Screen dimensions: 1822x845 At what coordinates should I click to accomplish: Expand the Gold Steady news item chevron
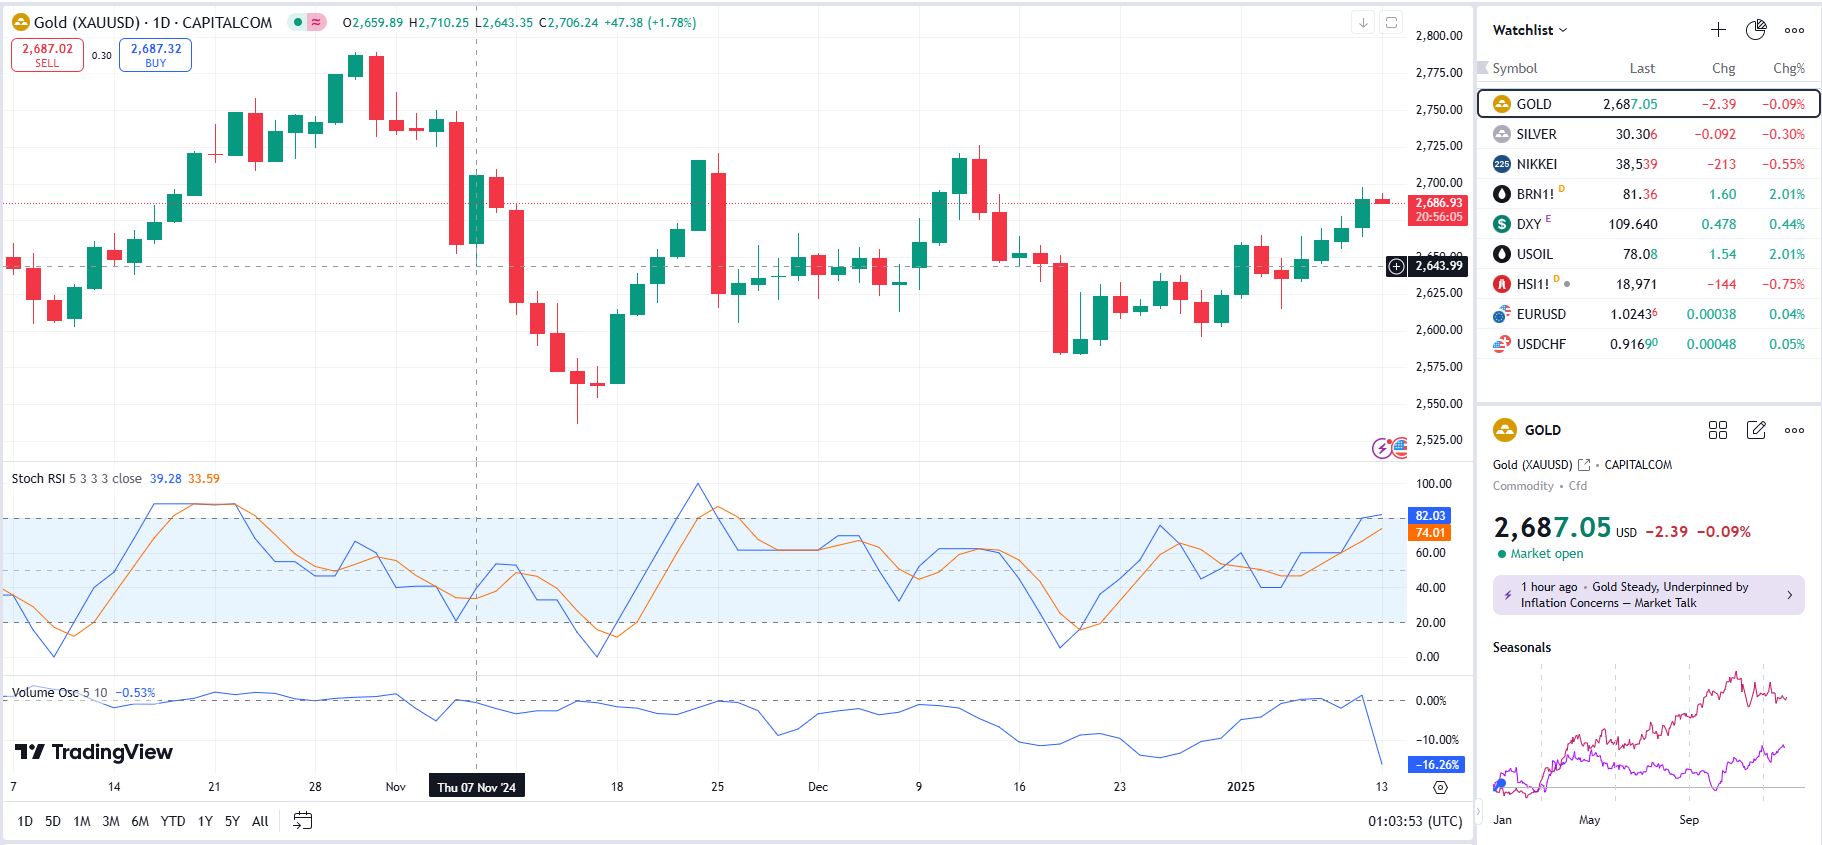pyautogui.click(x=1789, y=595)
